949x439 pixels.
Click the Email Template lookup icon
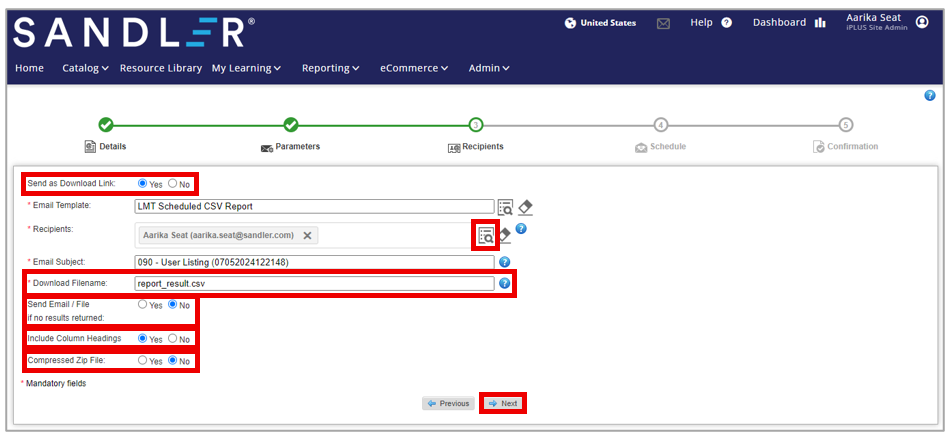[x=505, y=207]
